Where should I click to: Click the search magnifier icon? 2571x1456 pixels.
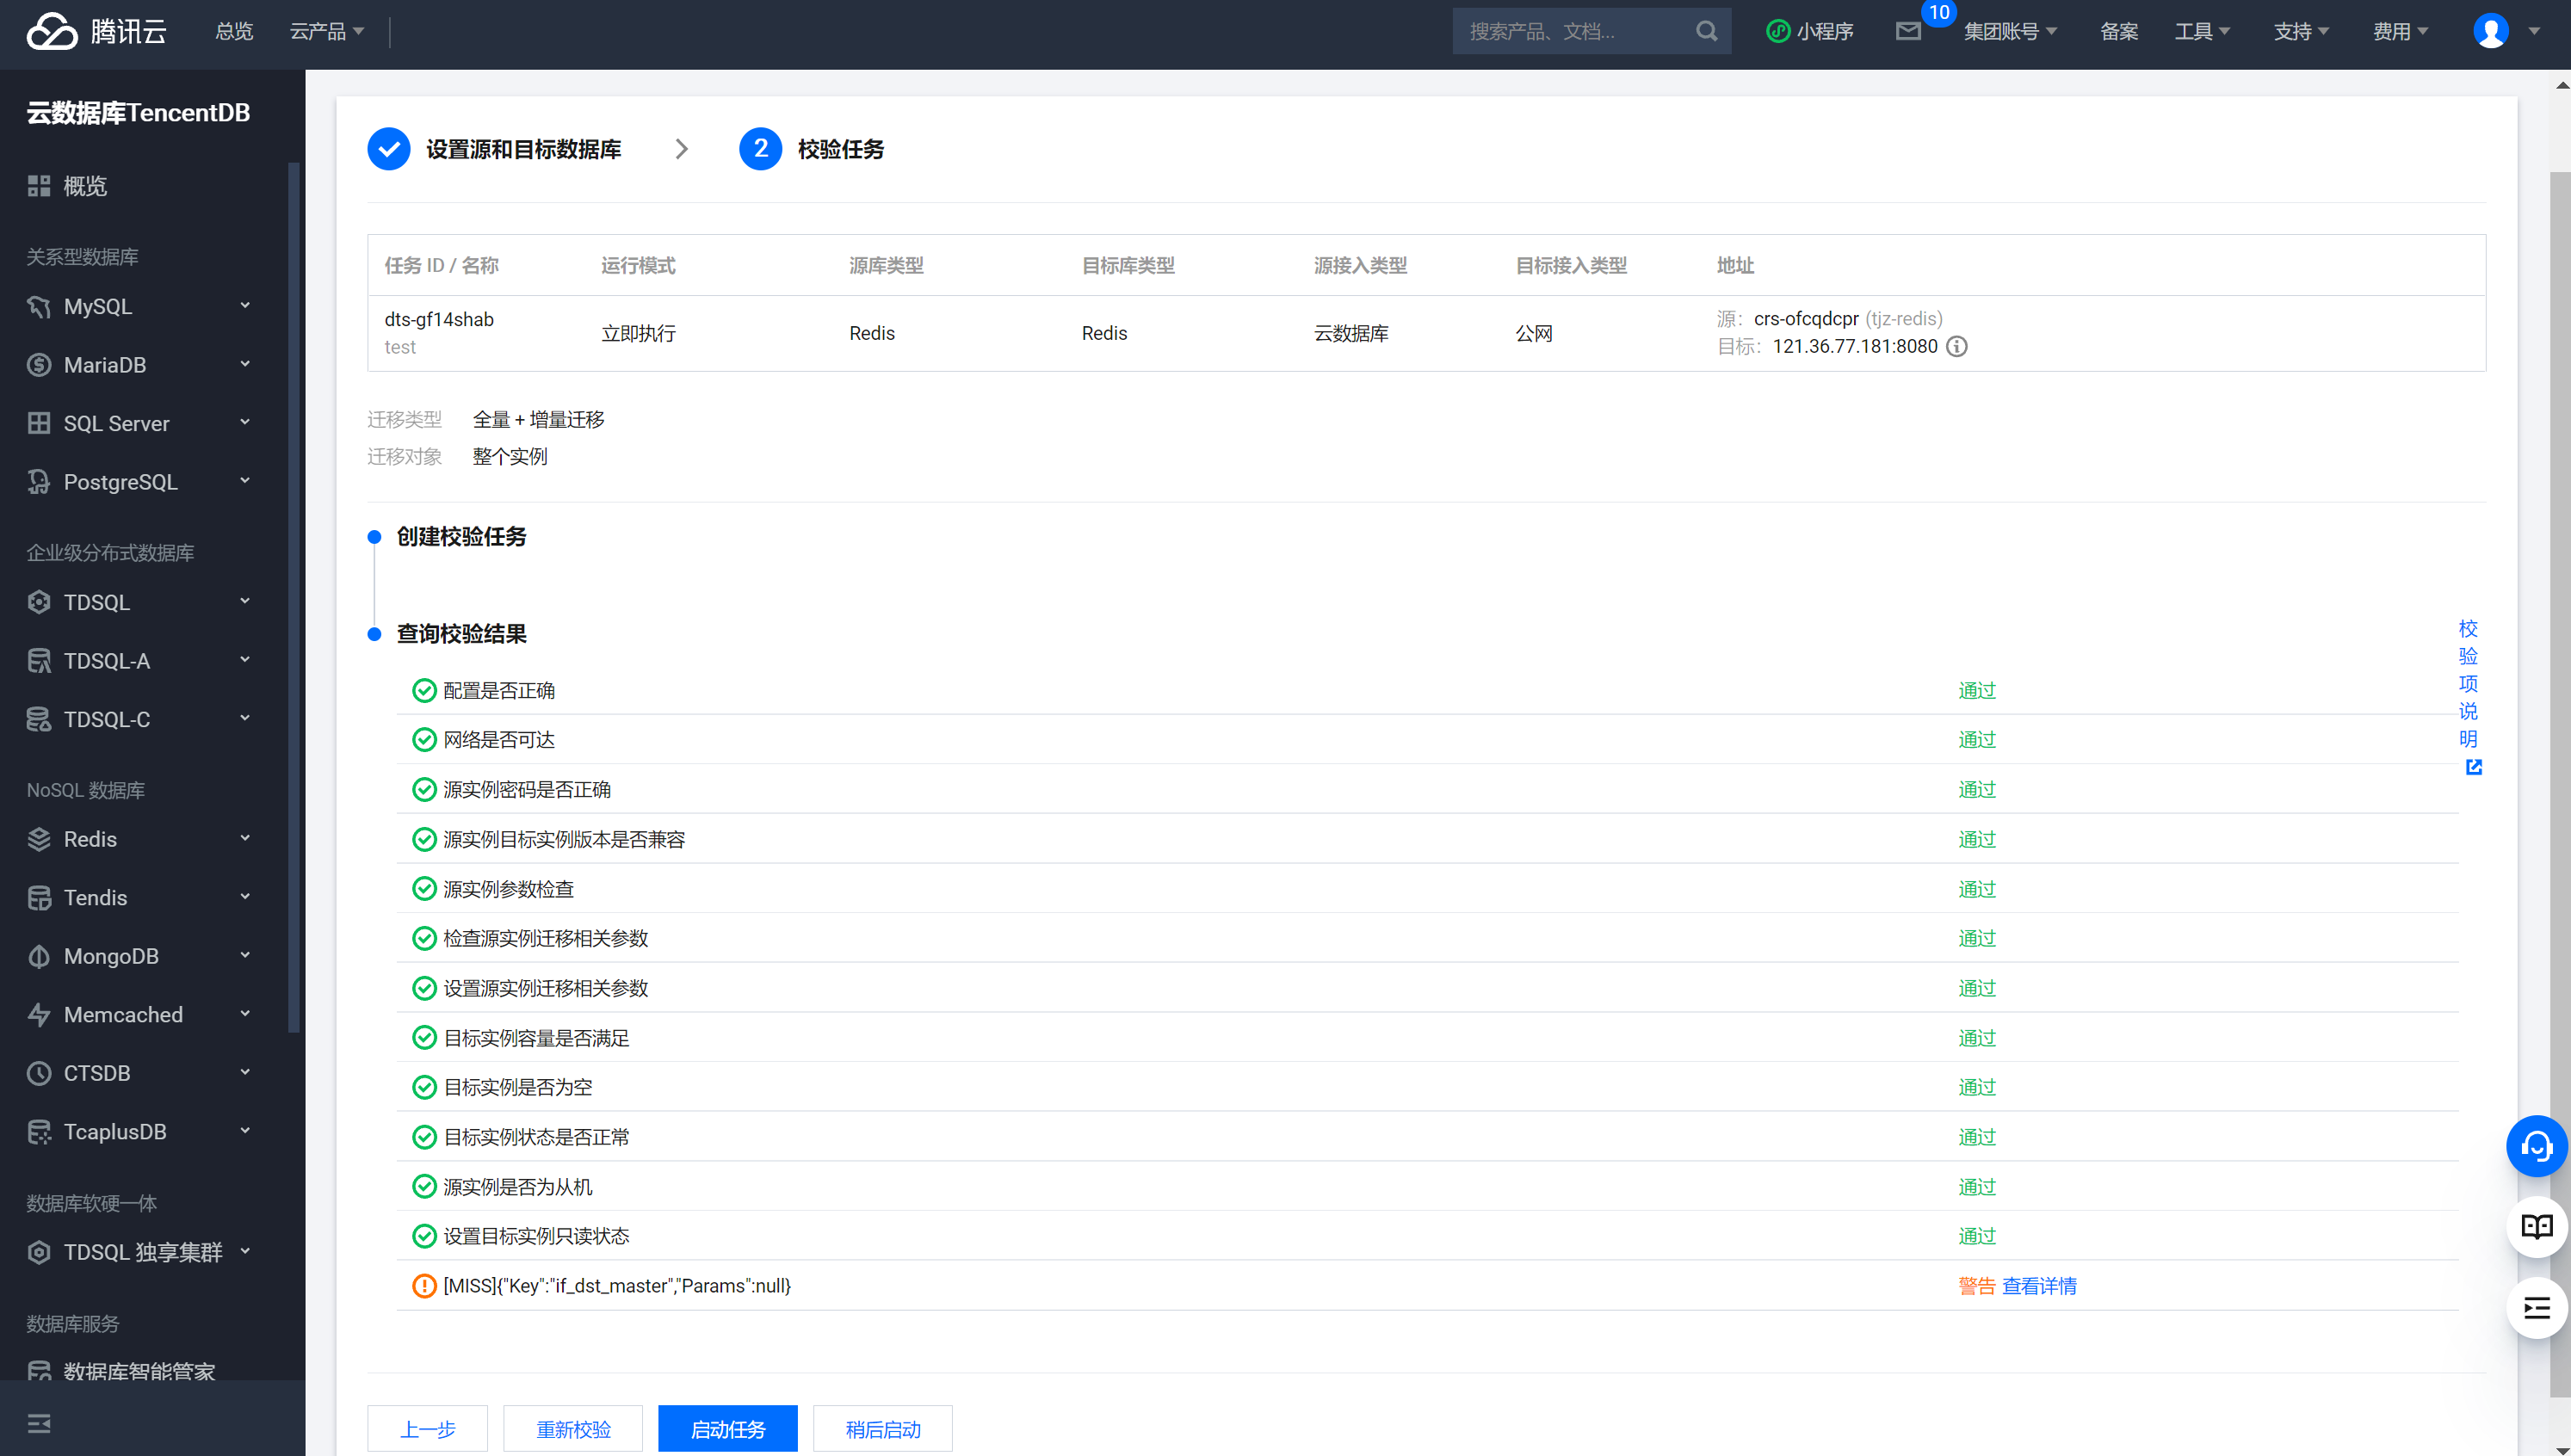[x=1706, y=31]
